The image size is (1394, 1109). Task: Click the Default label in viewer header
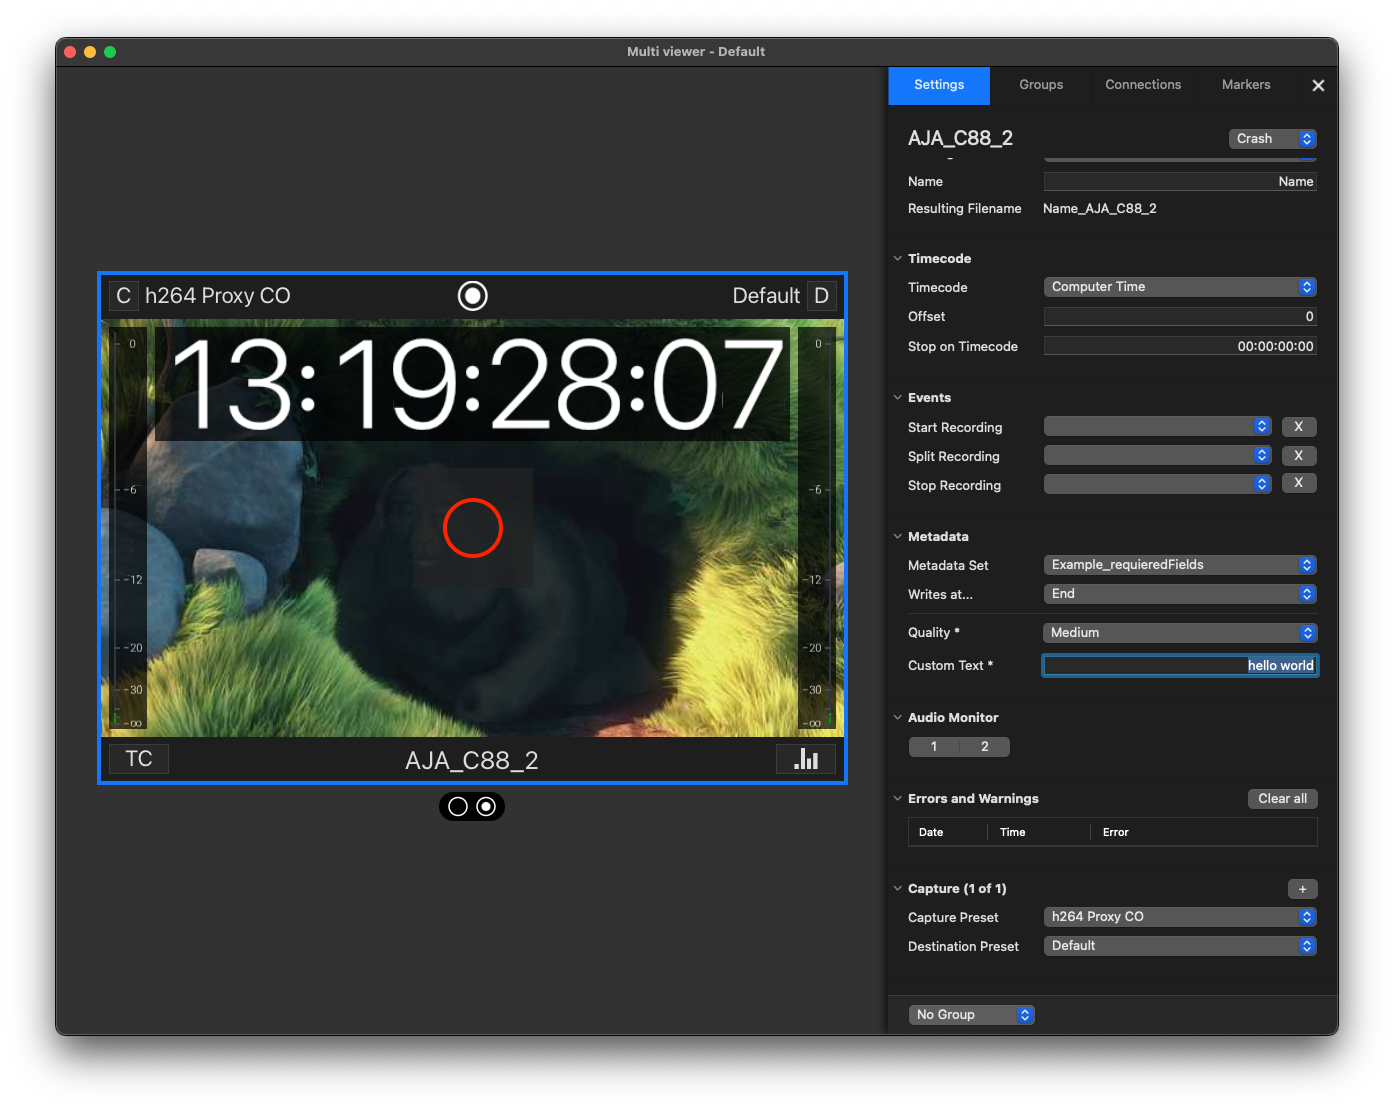766,296
